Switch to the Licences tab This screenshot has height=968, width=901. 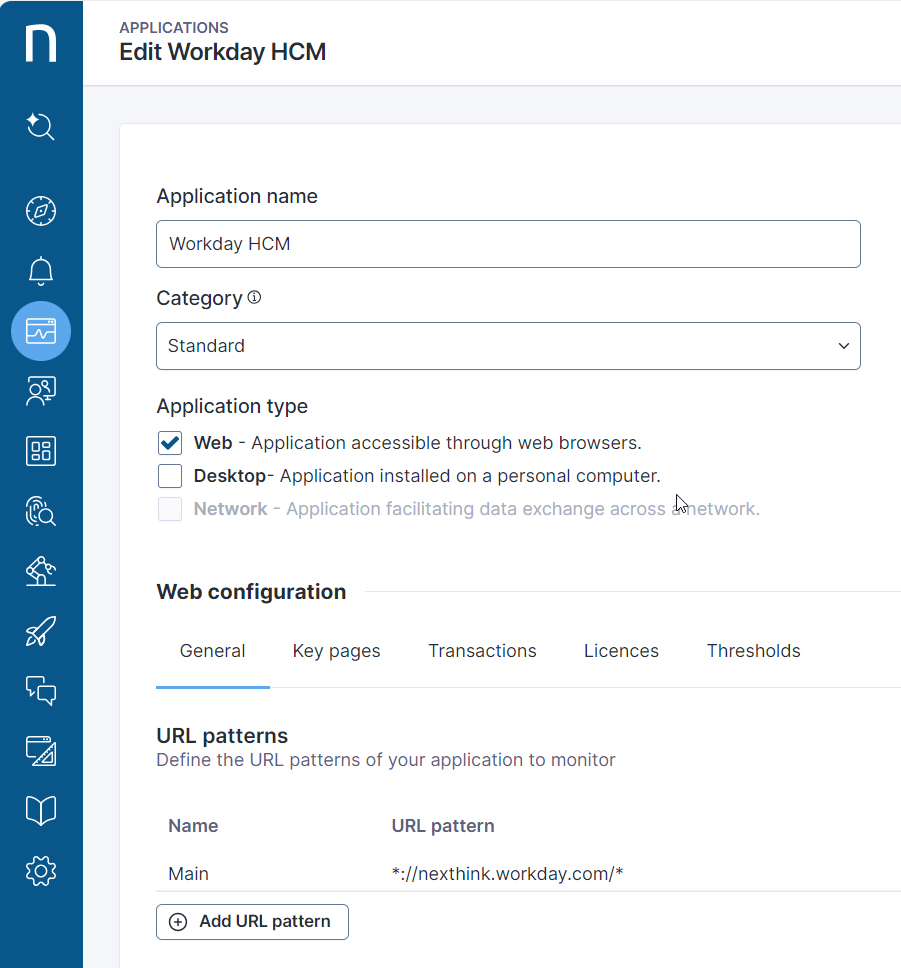[621, 651]
